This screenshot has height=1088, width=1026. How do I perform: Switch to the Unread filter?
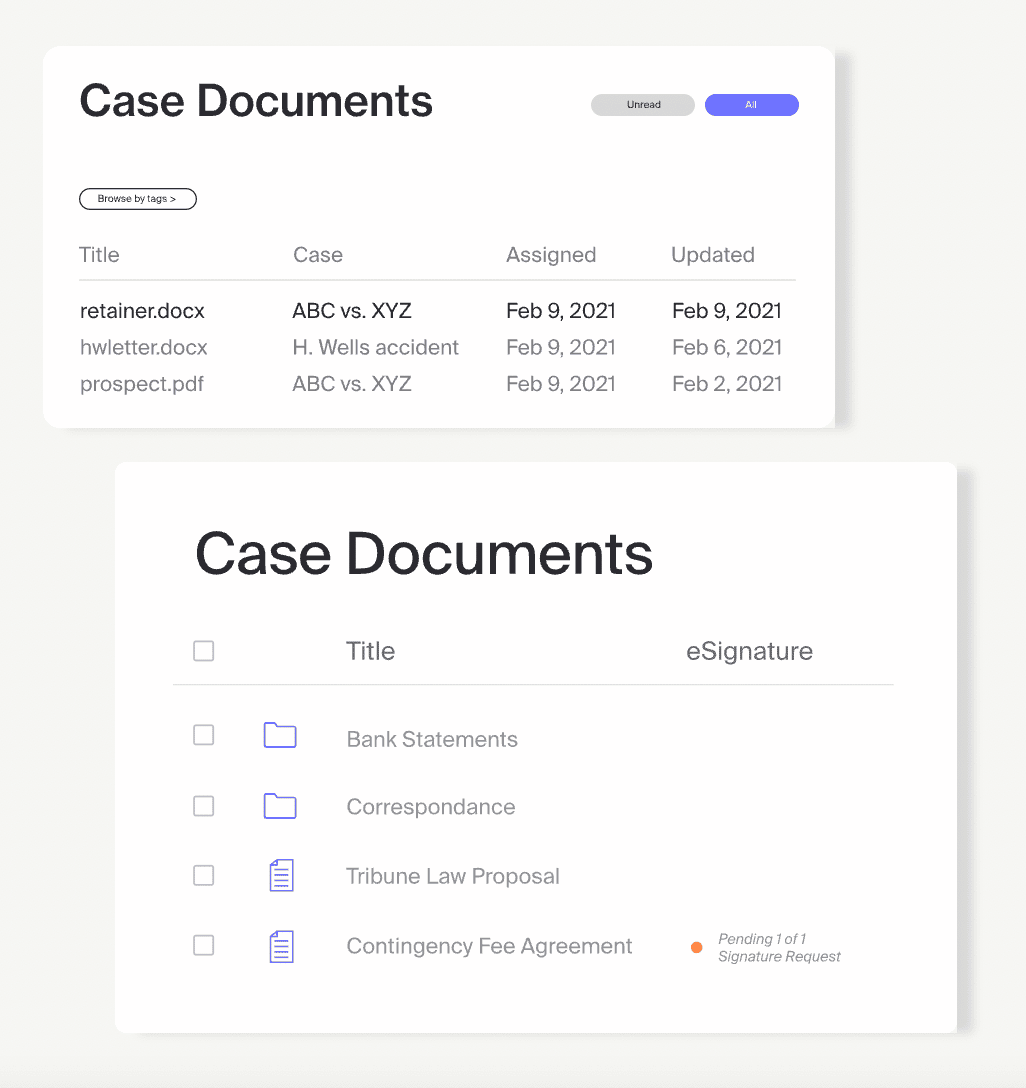point(642,104)
